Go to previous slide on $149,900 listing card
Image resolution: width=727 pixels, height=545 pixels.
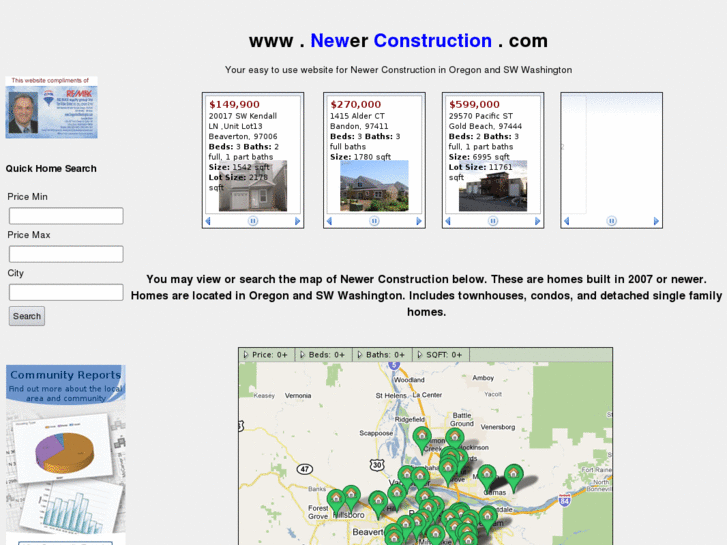[x=208, y=221]
